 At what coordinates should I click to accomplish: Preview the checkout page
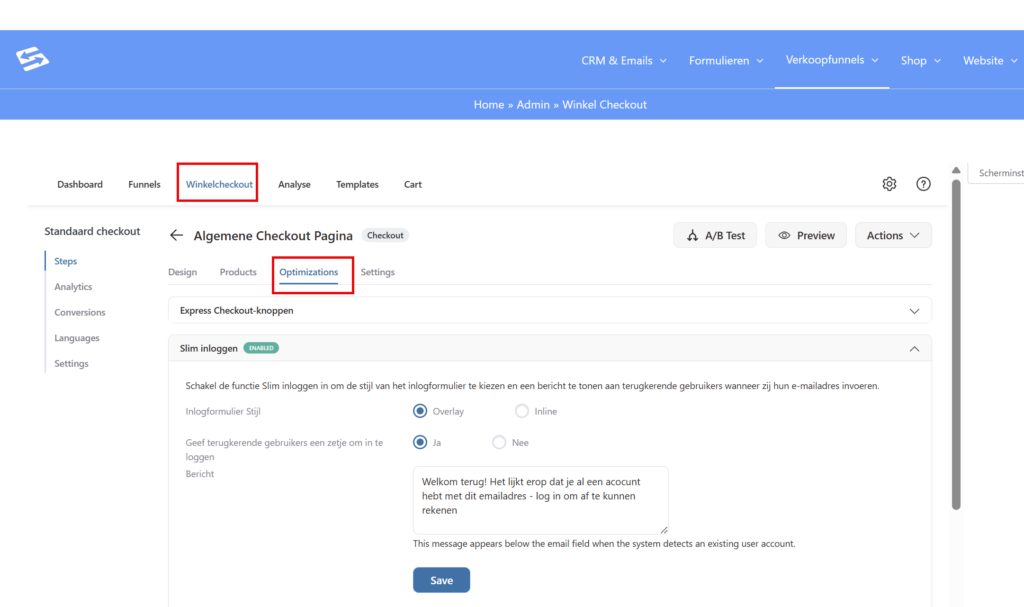pyautogui.click(x=806, y=236)
